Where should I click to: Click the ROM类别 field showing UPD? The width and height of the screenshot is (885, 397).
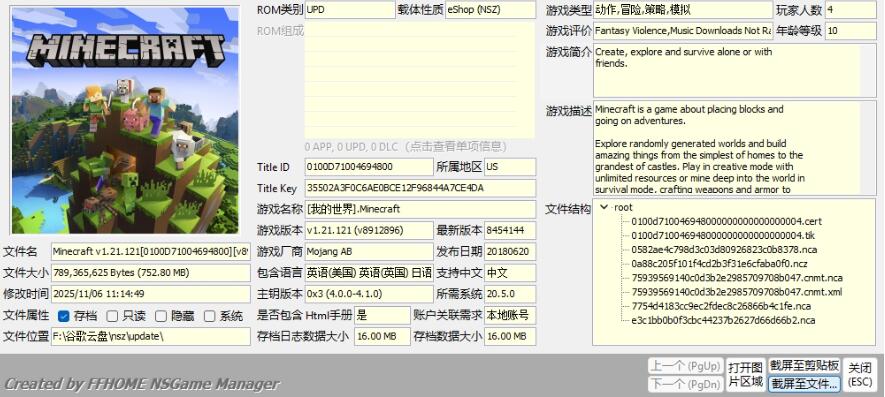(x=350, y=10)
